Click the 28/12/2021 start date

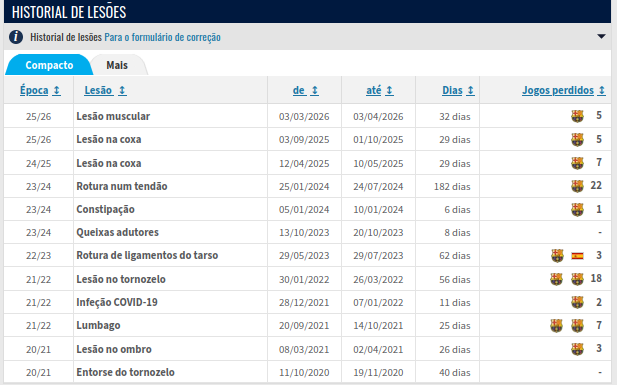click(x=304, y=303)
